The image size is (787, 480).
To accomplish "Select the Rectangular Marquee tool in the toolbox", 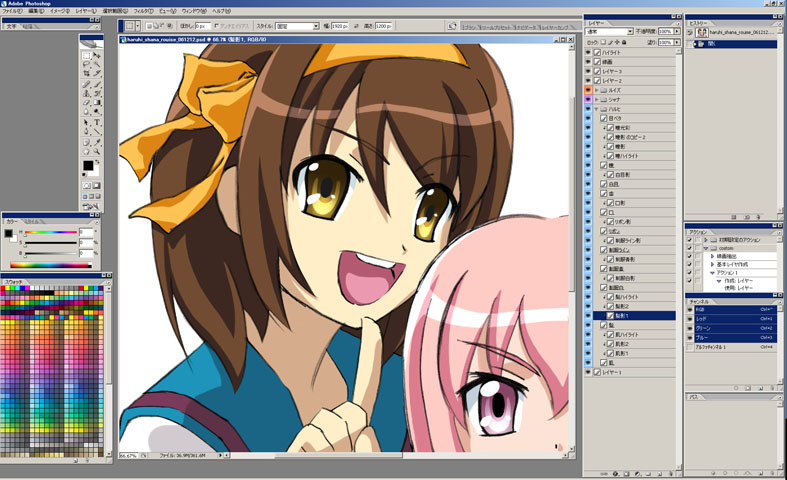I will [x=86, y=55].
